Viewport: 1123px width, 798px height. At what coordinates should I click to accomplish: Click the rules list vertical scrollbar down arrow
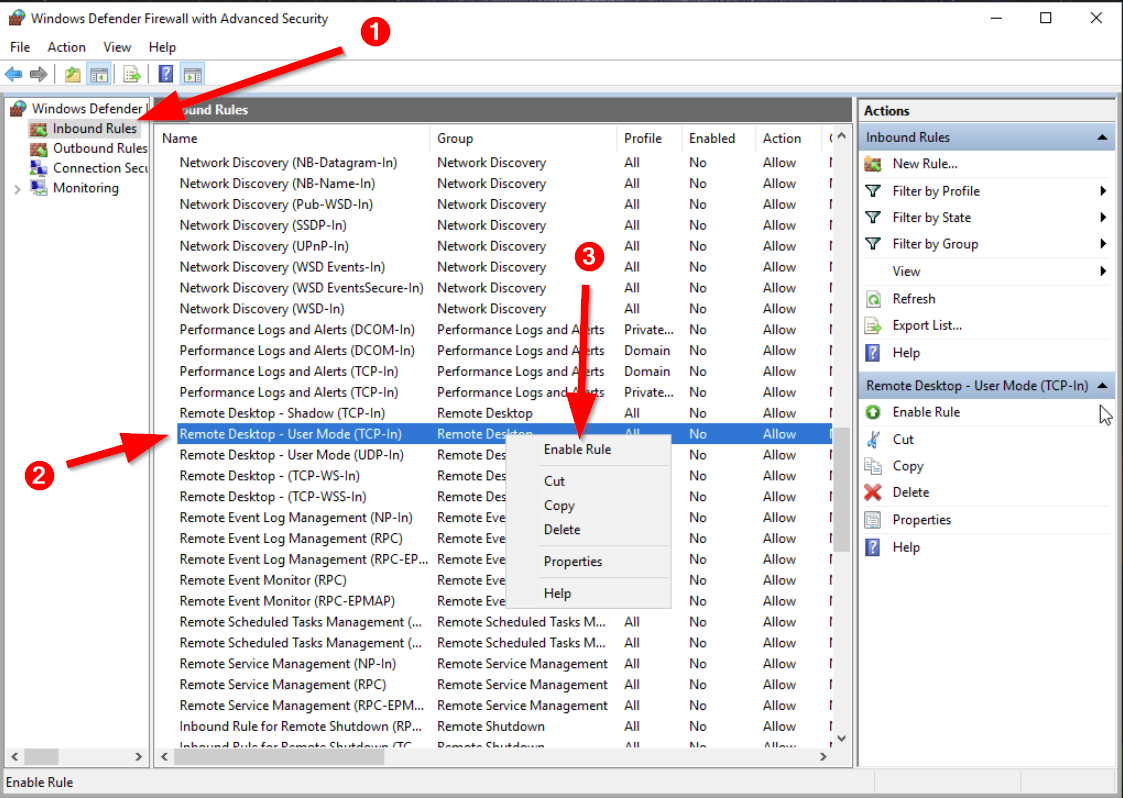tap(841, 738)
